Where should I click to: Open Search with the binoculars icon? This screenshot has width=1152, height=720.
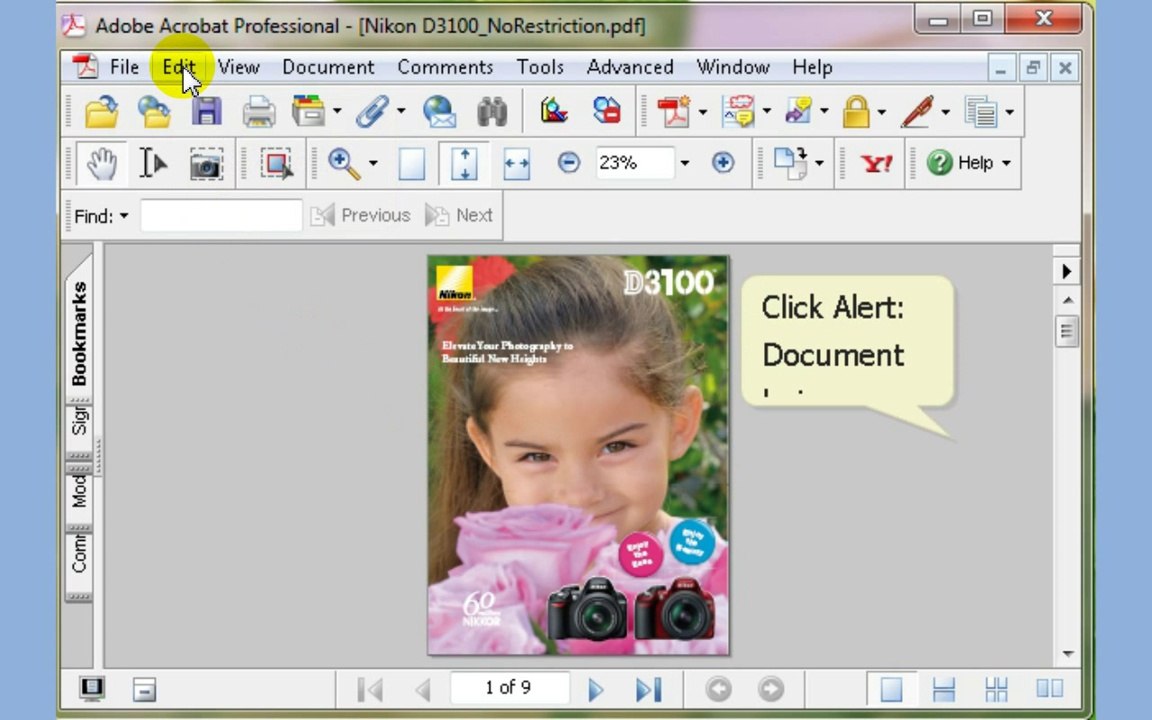(492, 112)
